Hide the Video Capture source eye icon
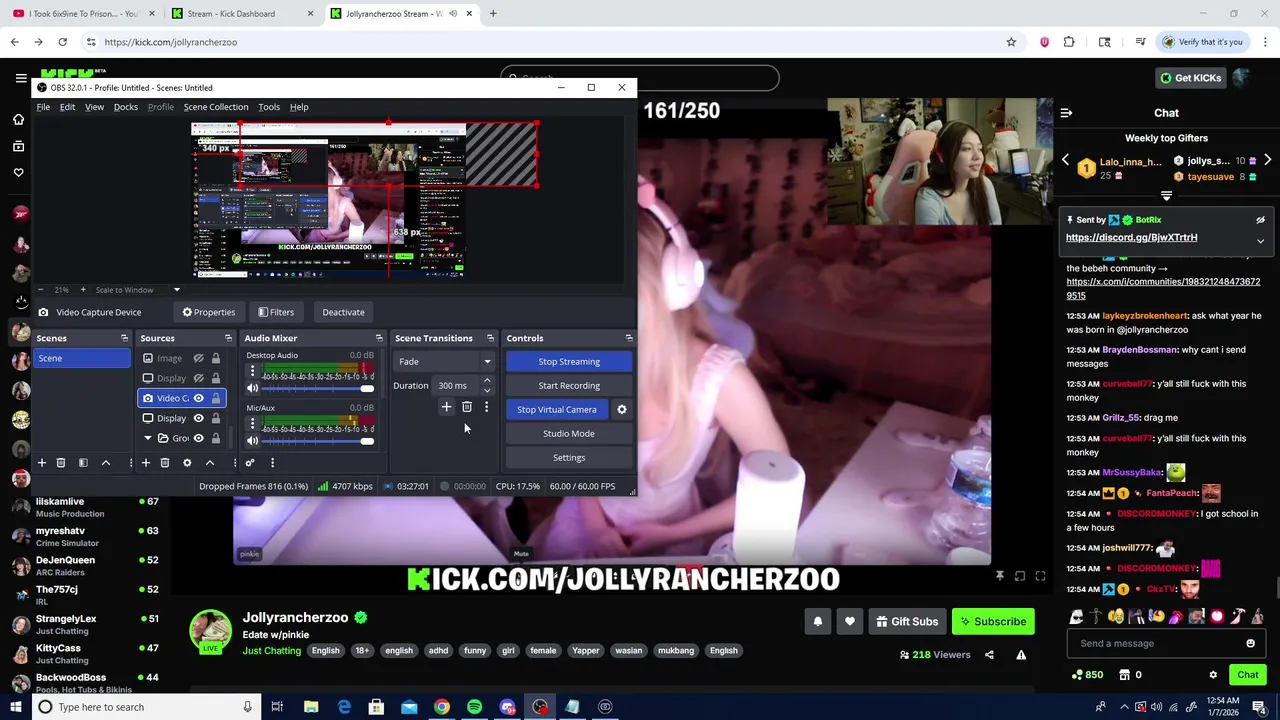The image size is (1280, 720). click(198, 398)
